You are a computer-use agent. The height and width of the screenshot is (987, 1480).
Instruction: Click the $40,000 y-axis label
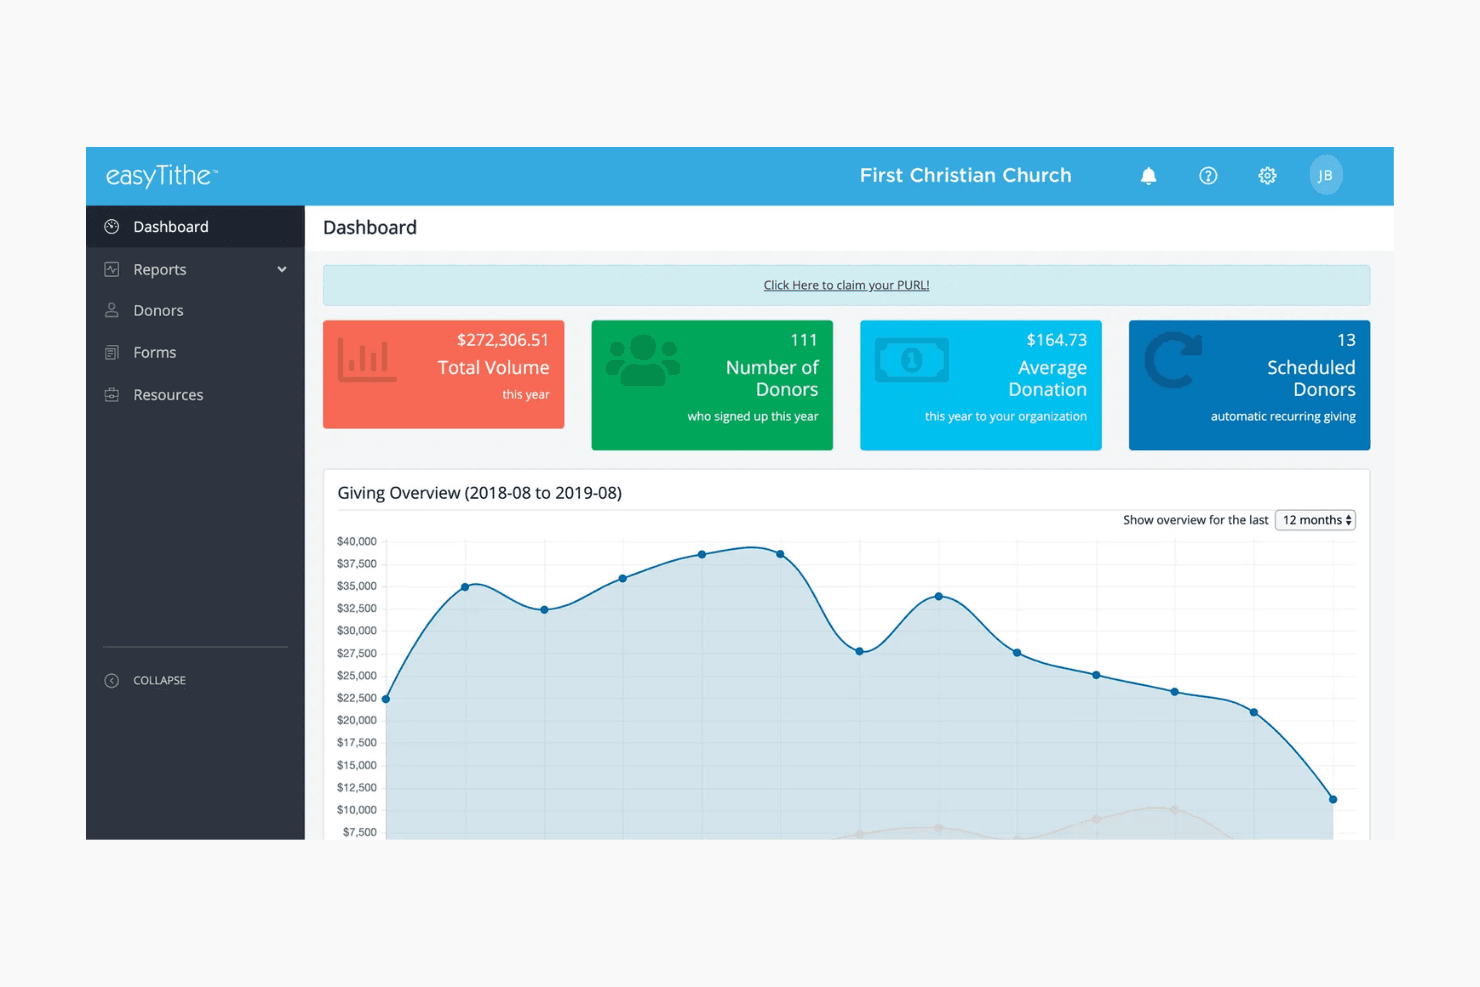pos(357,542)
